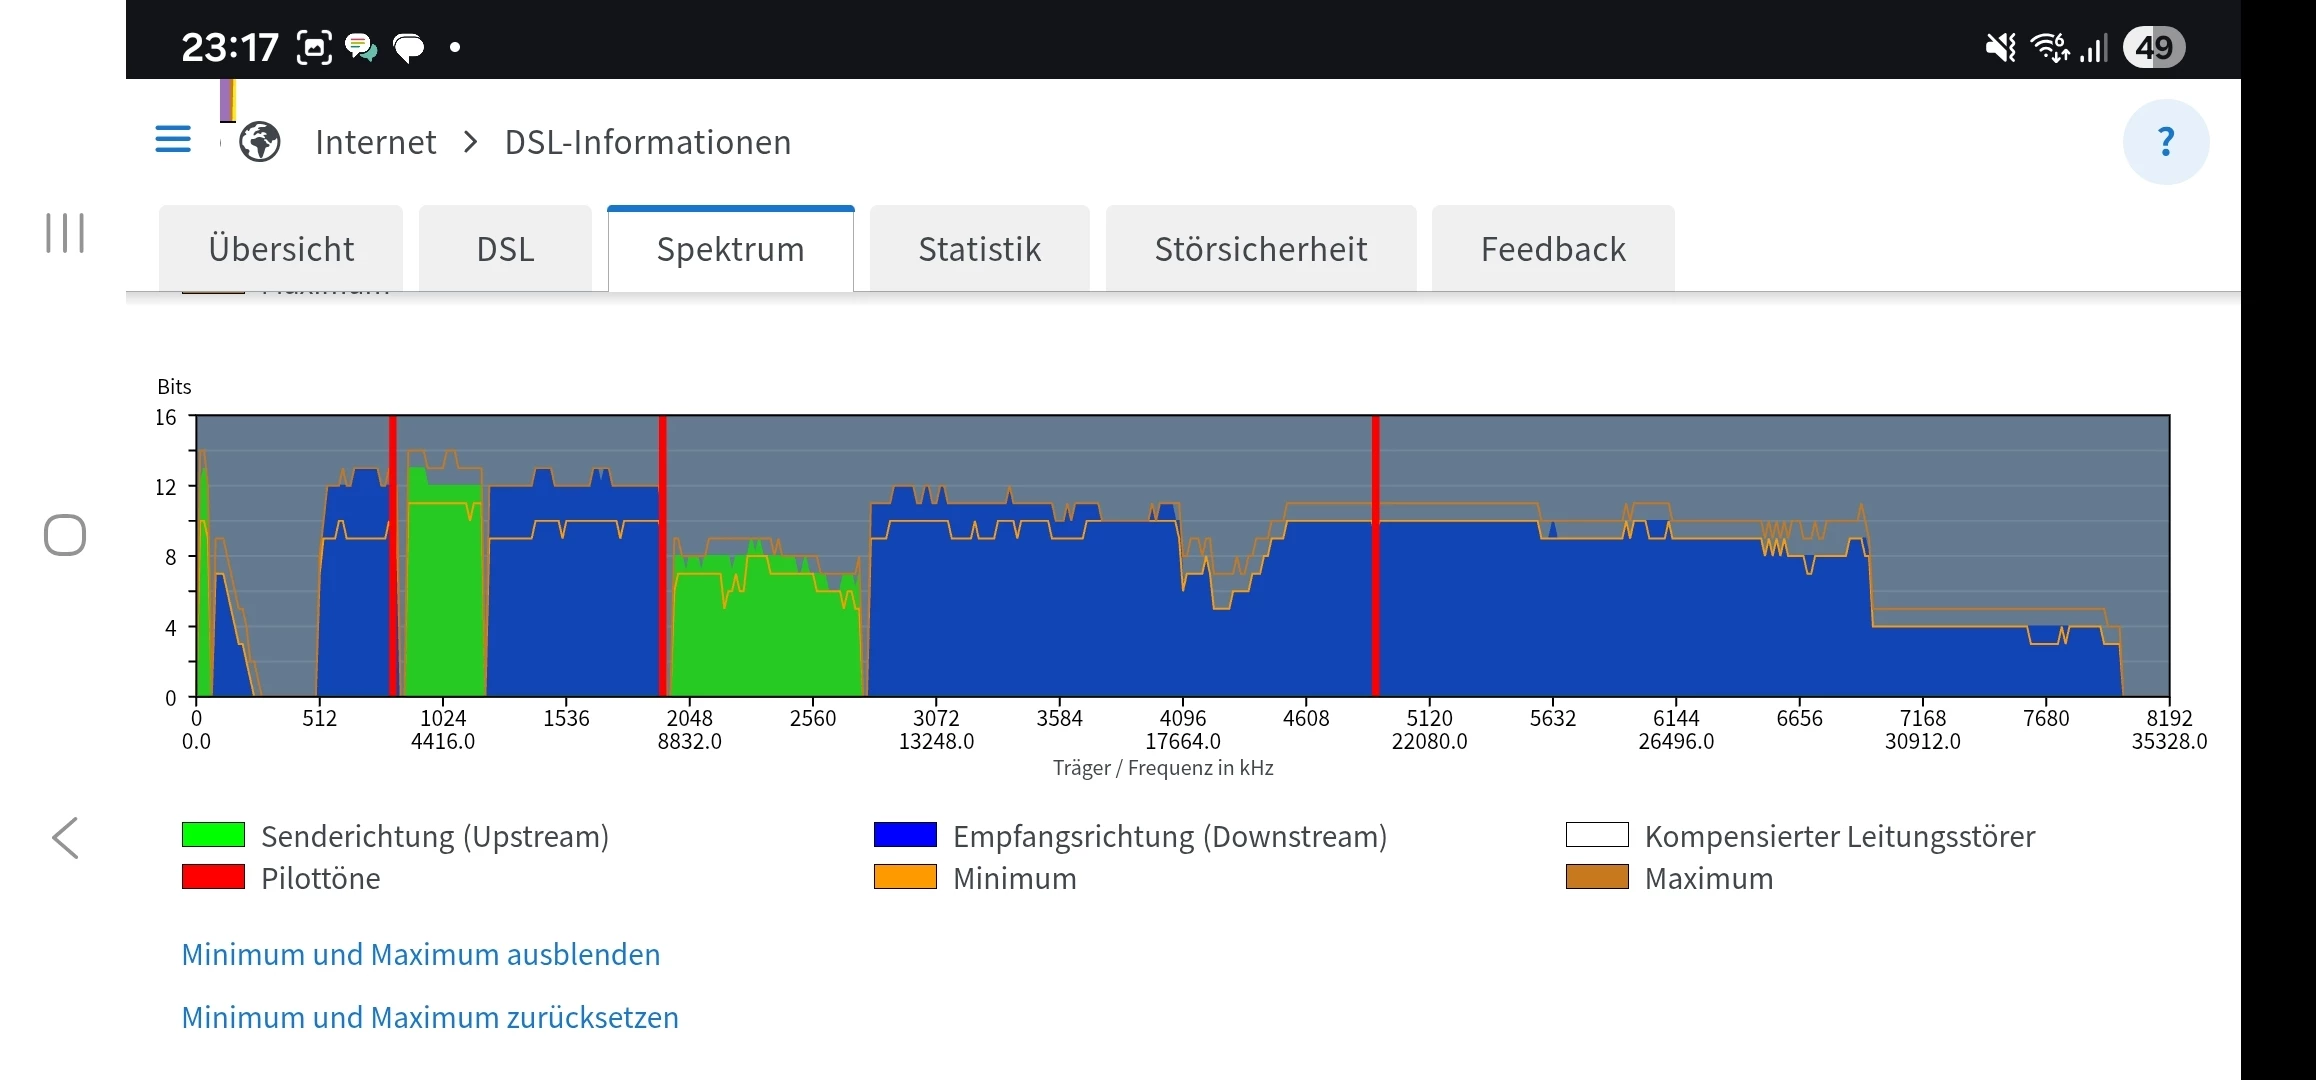Click the breadcrumb chevron after Internet
The width and height of the screenshot is (2316, 1080).
click(471, 142)
